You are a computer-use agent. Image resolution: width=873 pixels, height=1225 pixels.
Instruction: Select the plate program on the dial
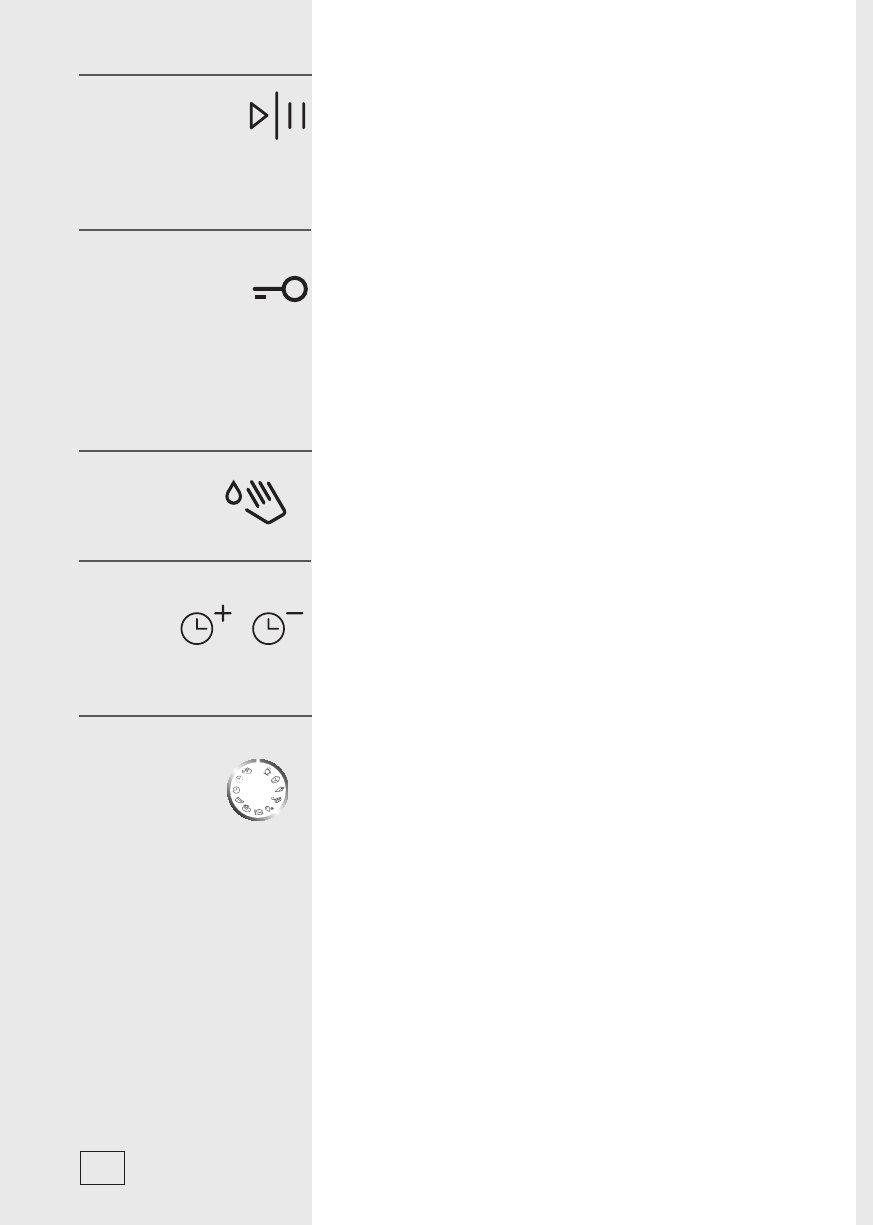point(246,808)
